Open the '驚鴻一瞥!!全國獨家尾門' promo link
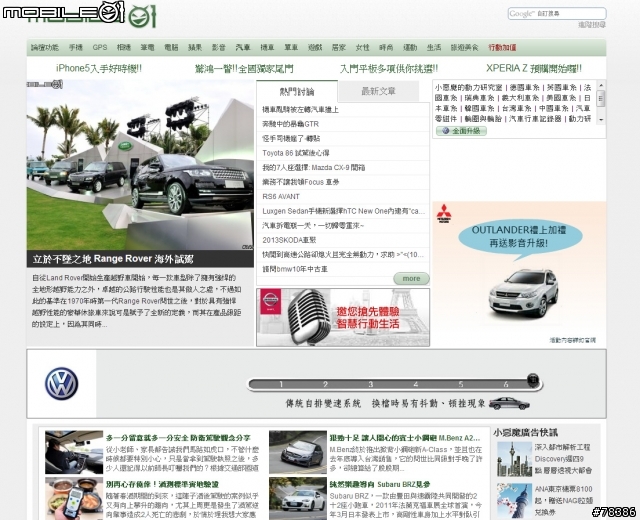The height and width of the screenshot is (520, 640). coord(244,69)
